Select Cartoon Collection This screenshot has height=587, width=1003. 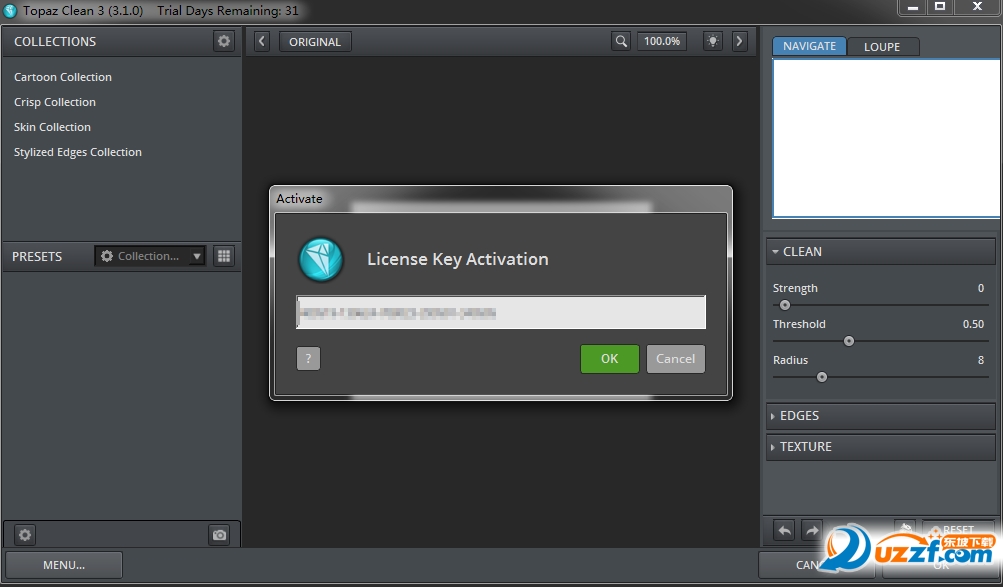point(63,77)
